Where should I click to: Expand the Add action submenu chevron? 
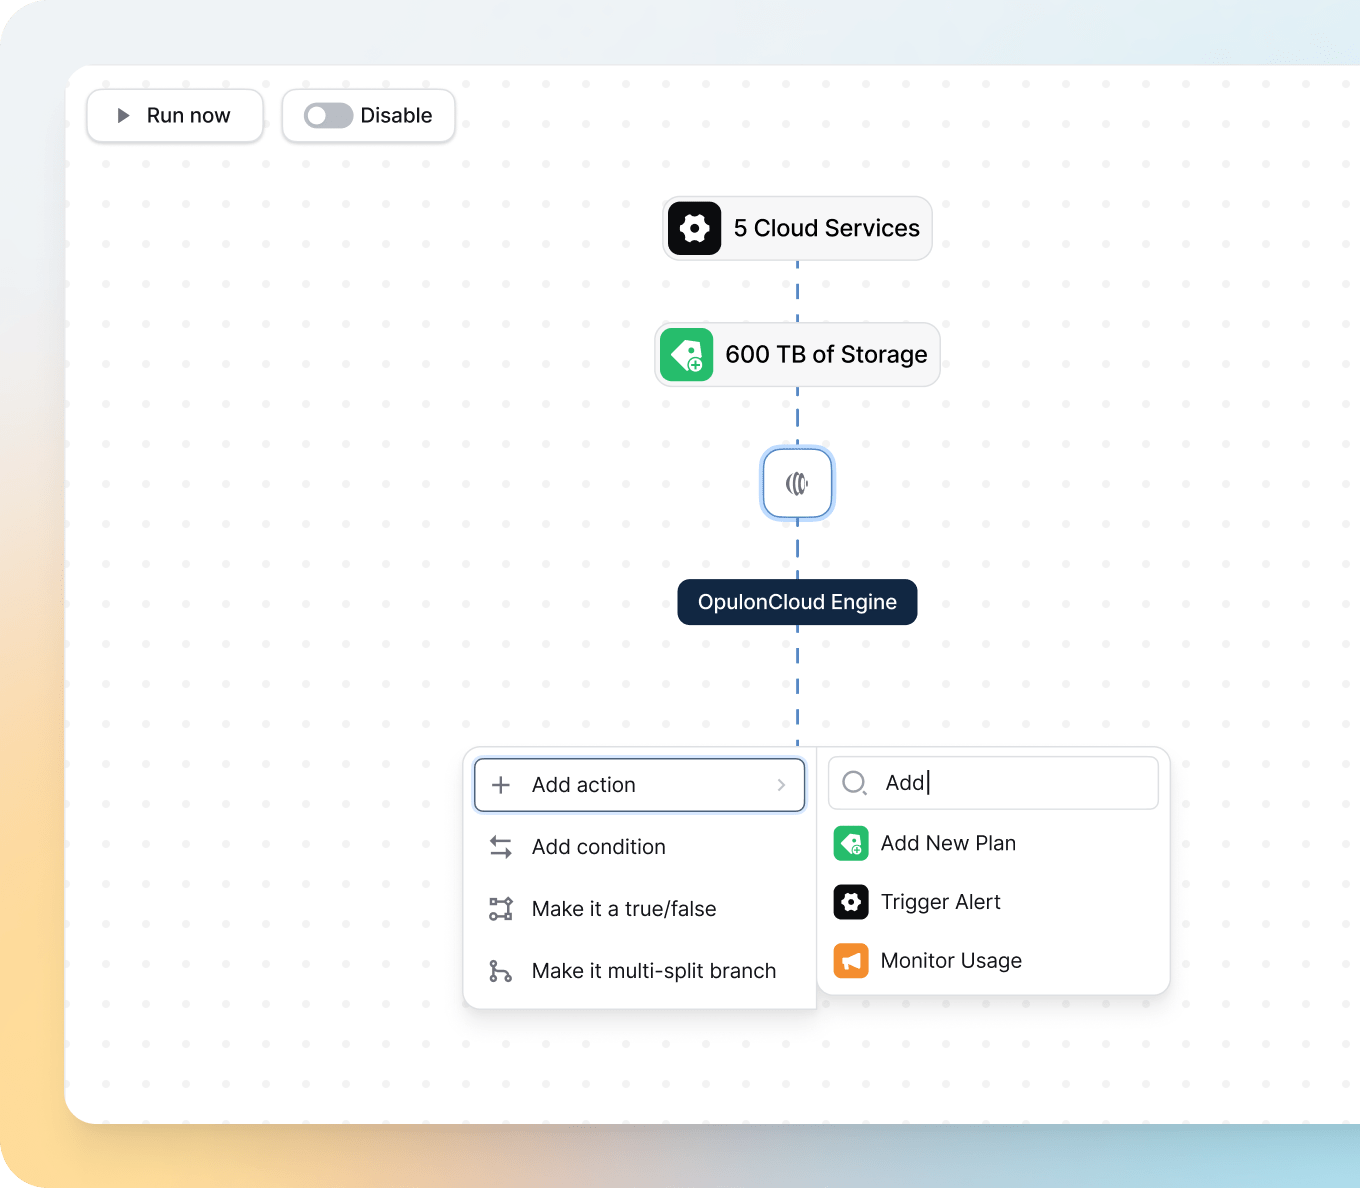[781, 785]
